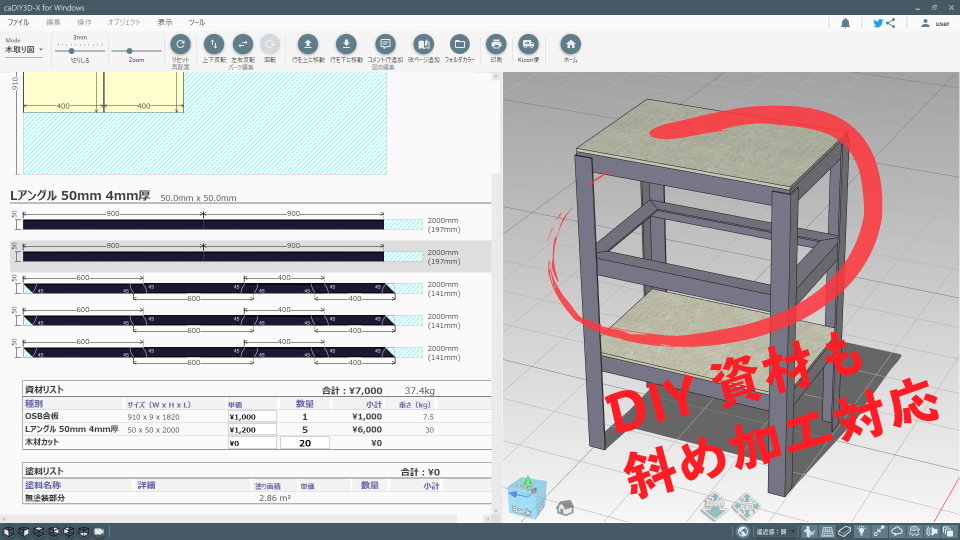This screenshot has width=960, height=540.
Task: Open the user account menu
Action: [x=935, y=23]
